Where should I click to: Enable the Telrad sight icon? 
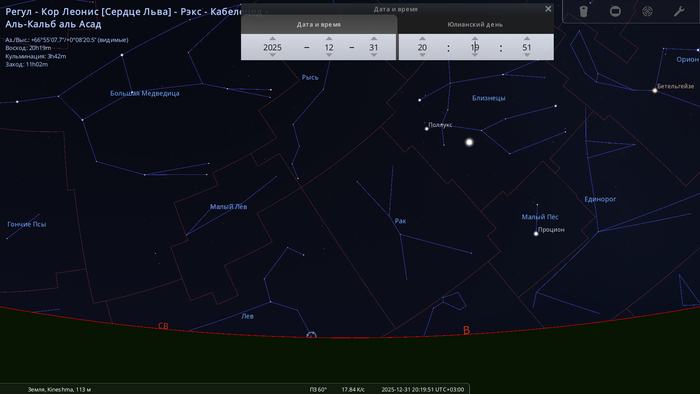pos(647,11)
